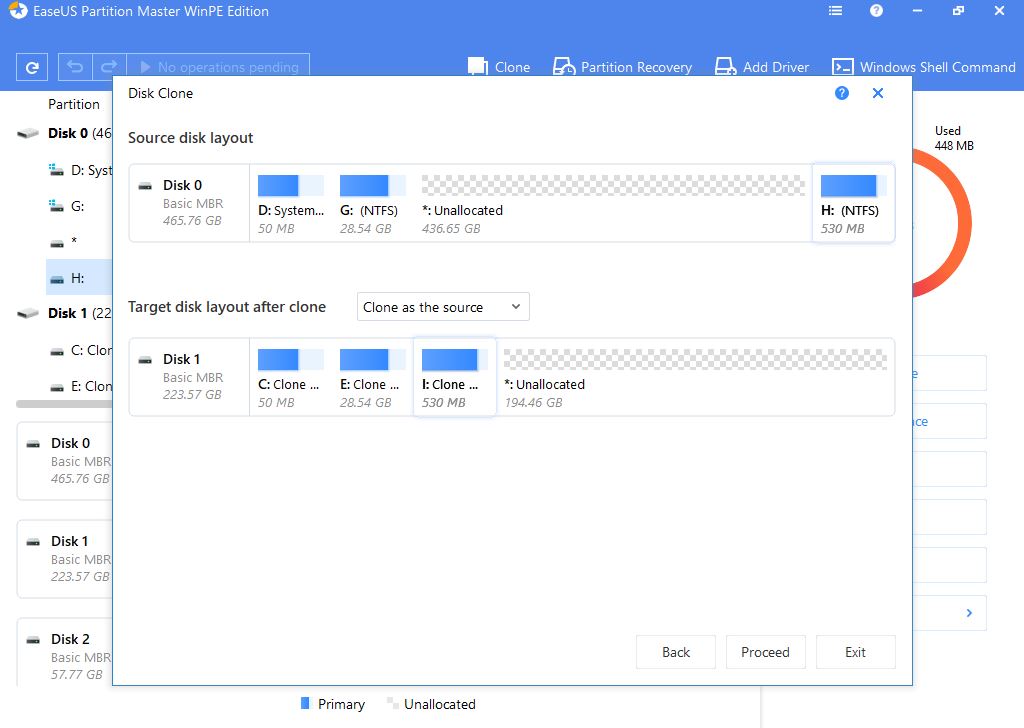Select the G: (NTFS) source partition block
The width and height of the screenshot is (1024, 728).
coord(372,203)
